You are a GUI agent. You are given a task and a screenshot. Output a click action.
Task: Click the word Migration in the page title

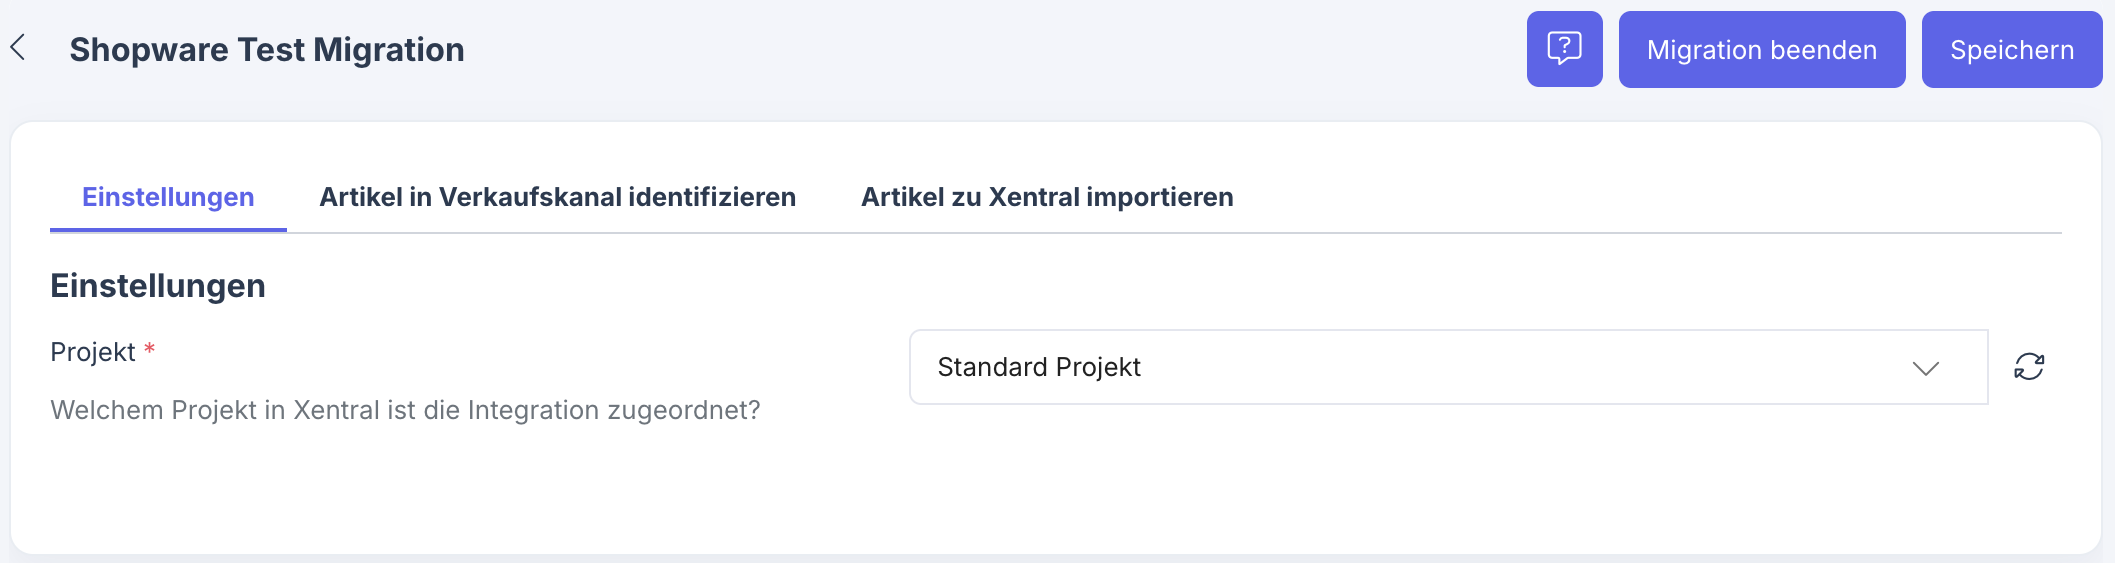(x=388, y=50)
